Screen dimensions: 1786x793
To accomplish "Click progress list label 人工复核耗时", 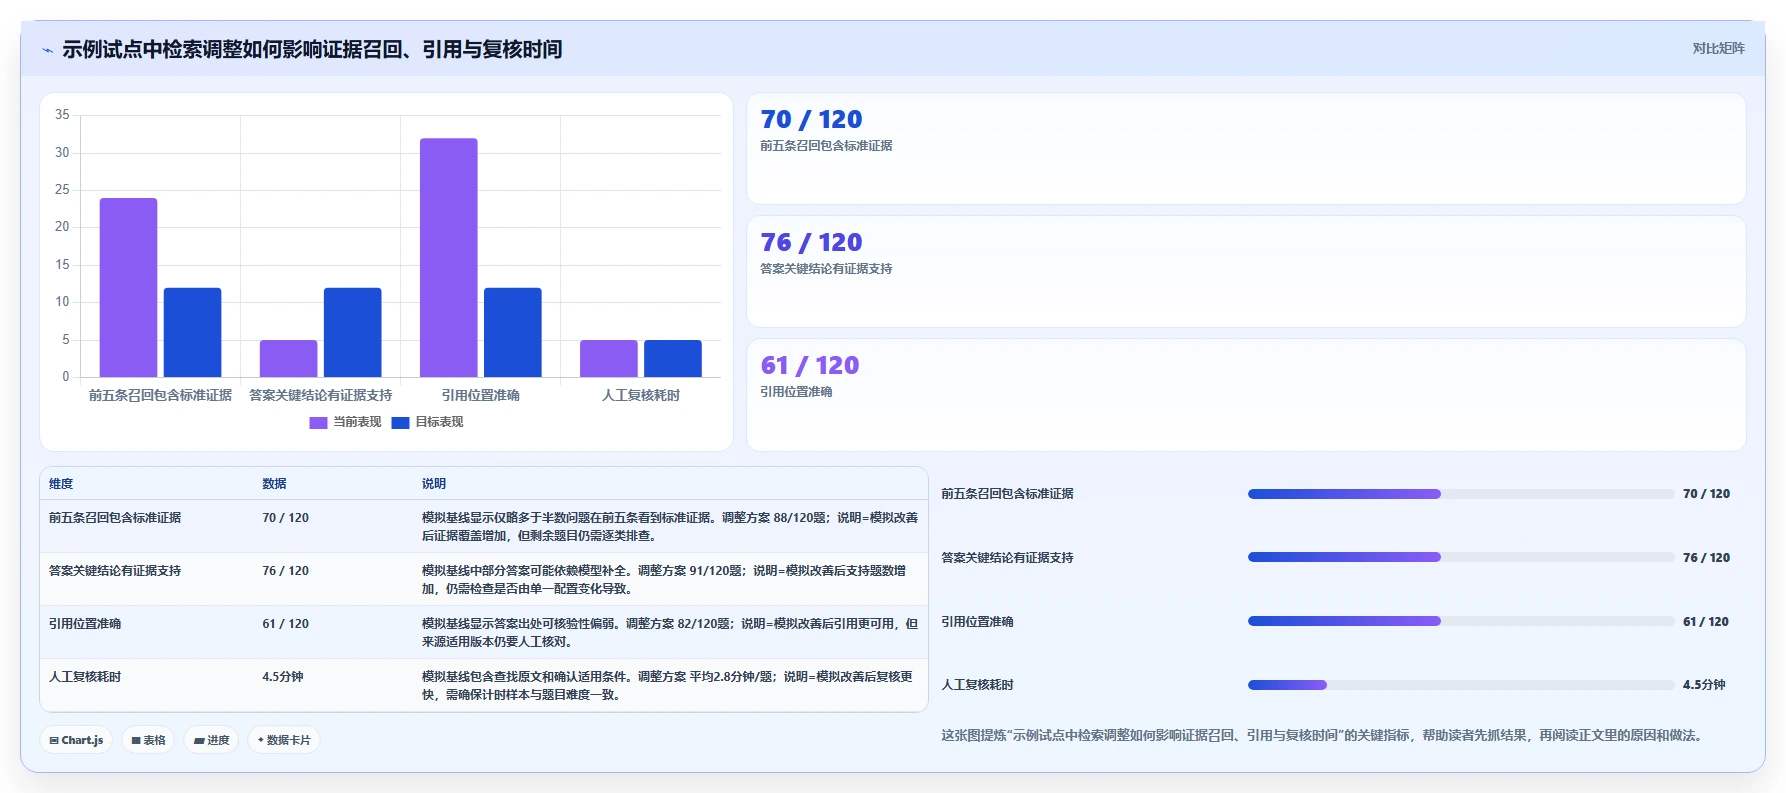I will (x=977, y=685).
